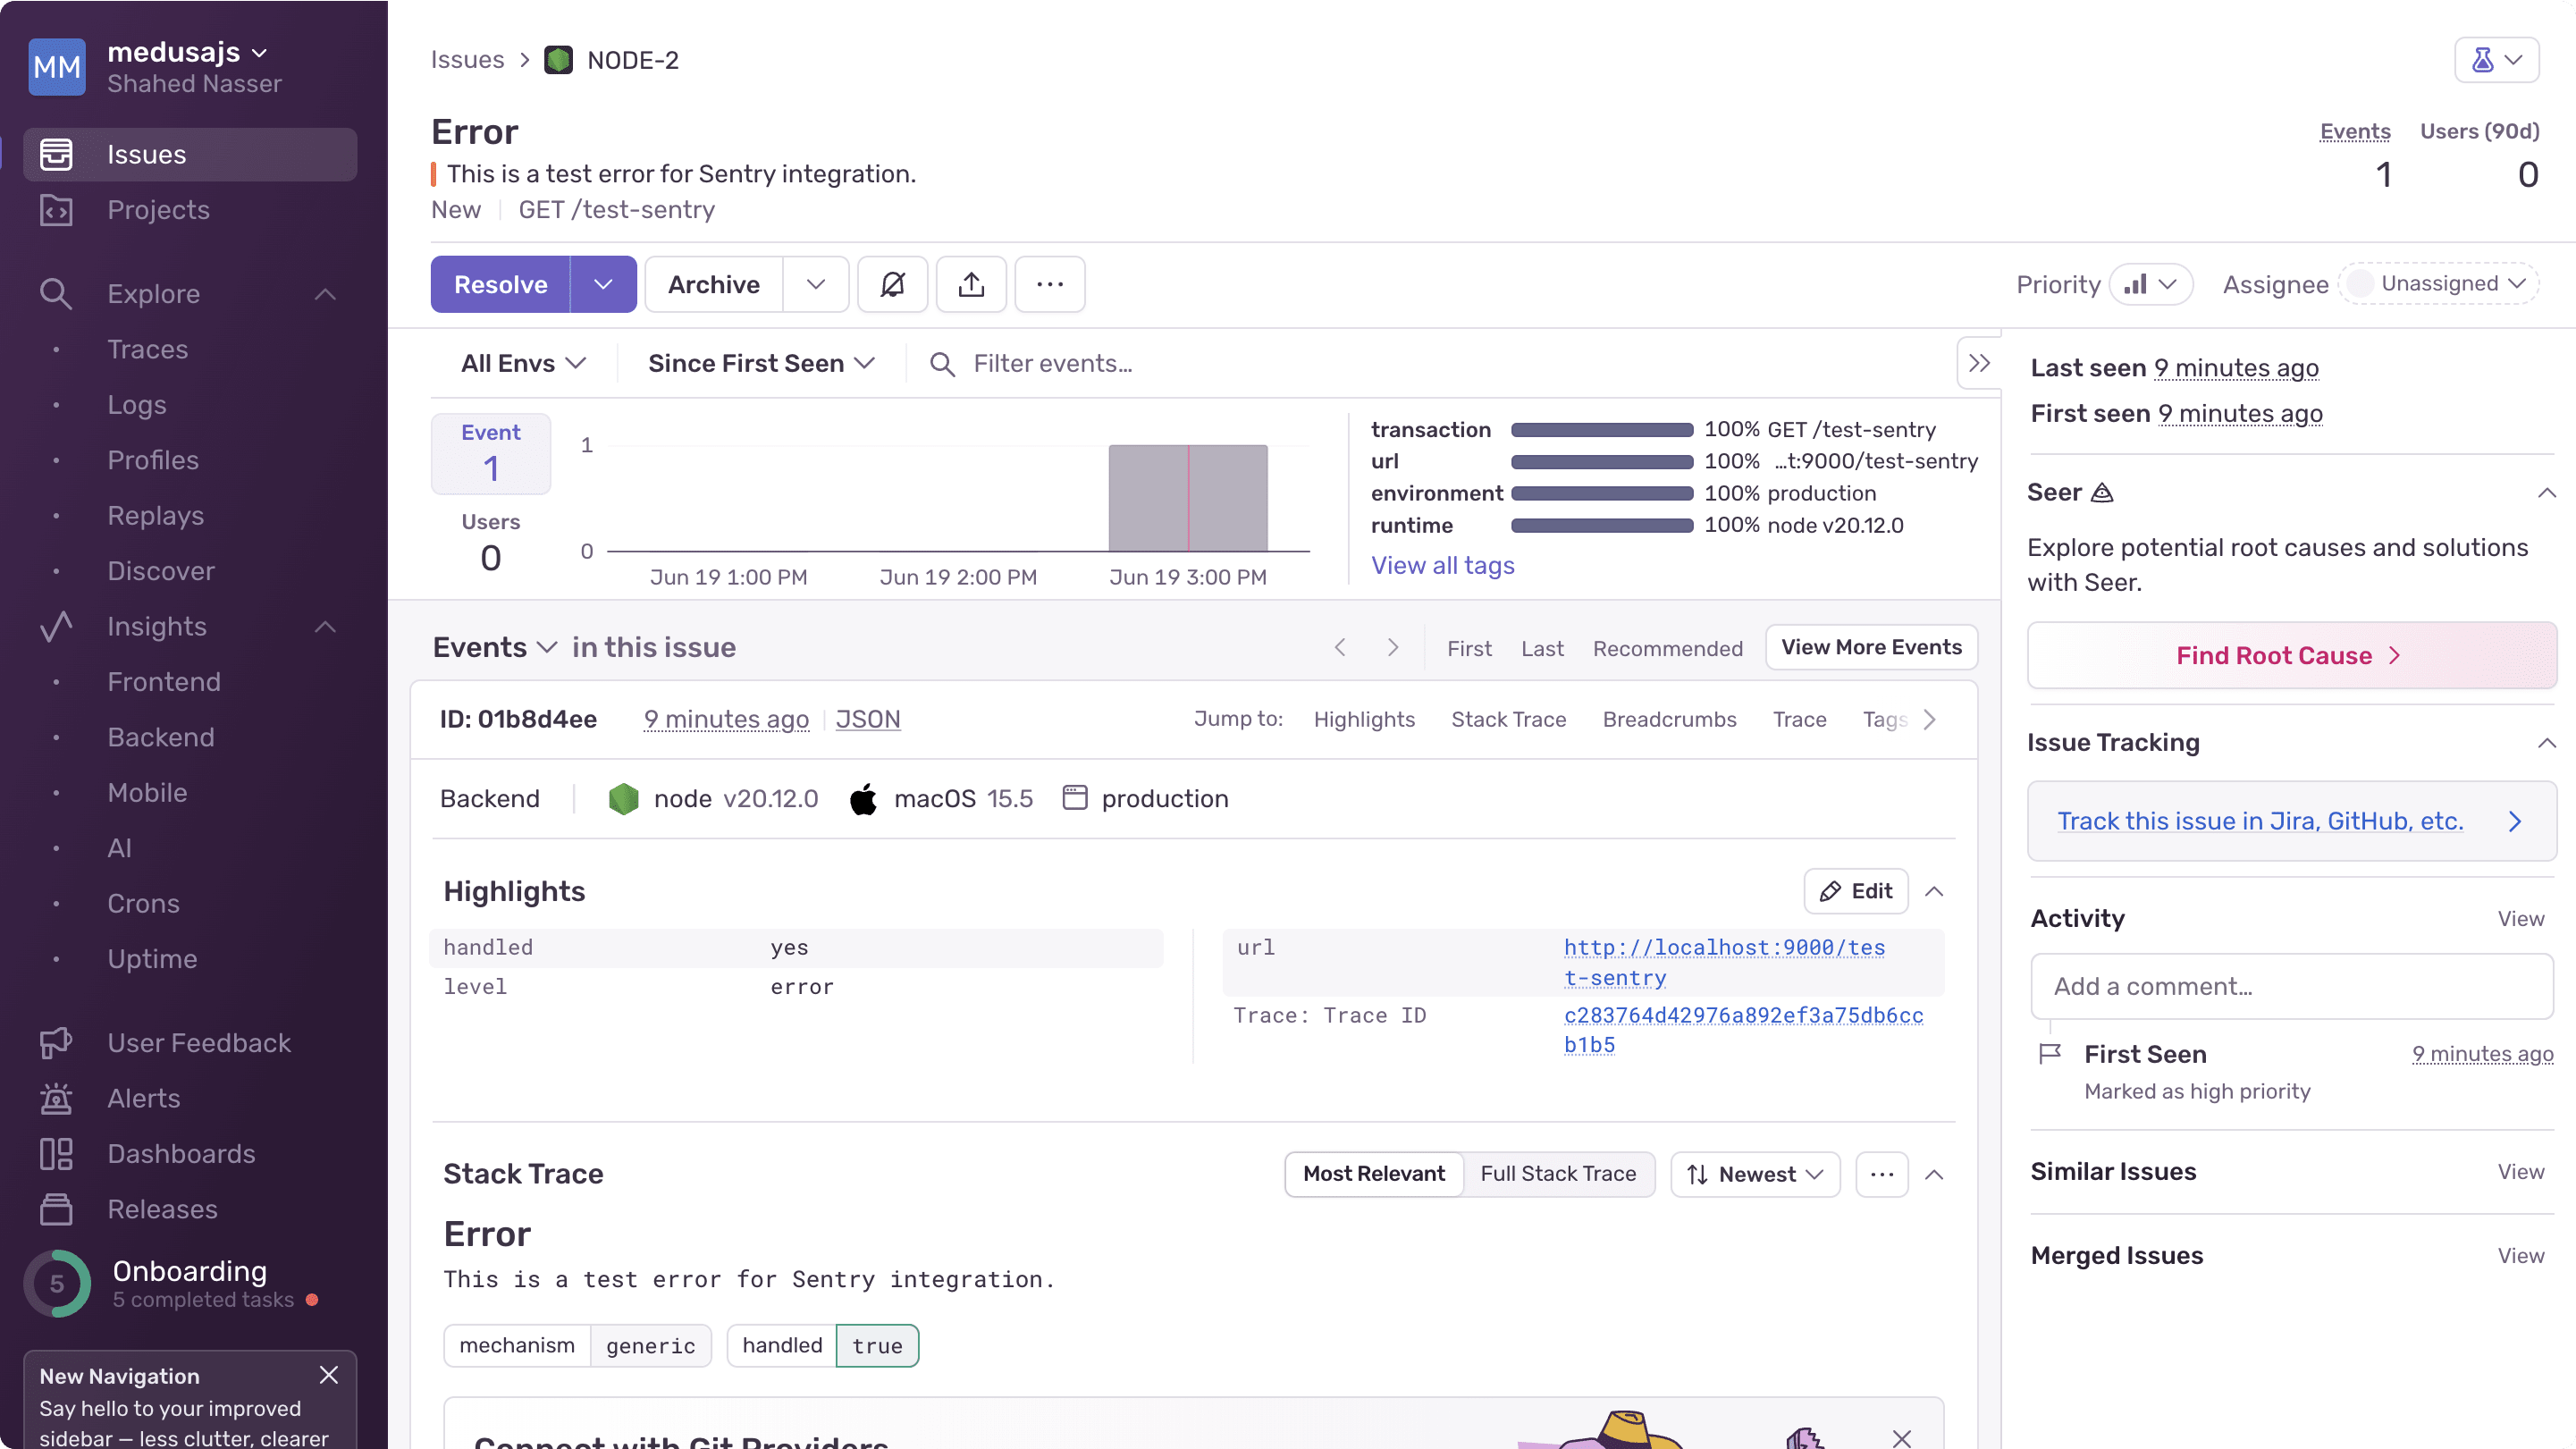
Task: Click the Filter events search field
Action: [1052, 364]
